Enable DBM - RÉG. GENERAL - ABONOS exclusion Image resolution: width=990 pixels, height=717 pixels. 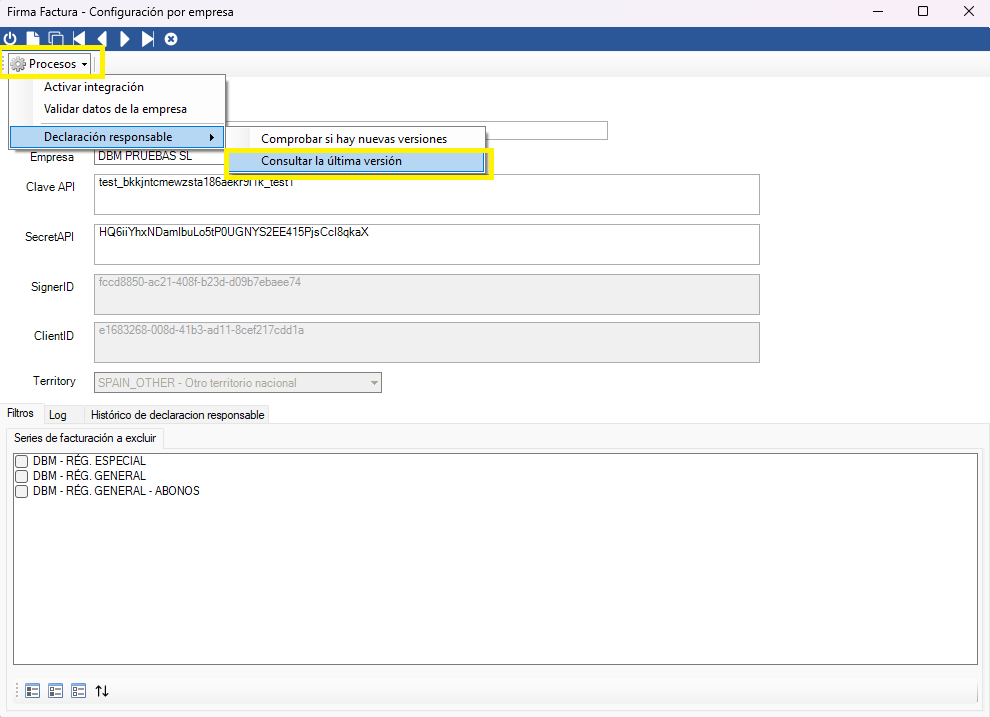click(x=22, y=492)
